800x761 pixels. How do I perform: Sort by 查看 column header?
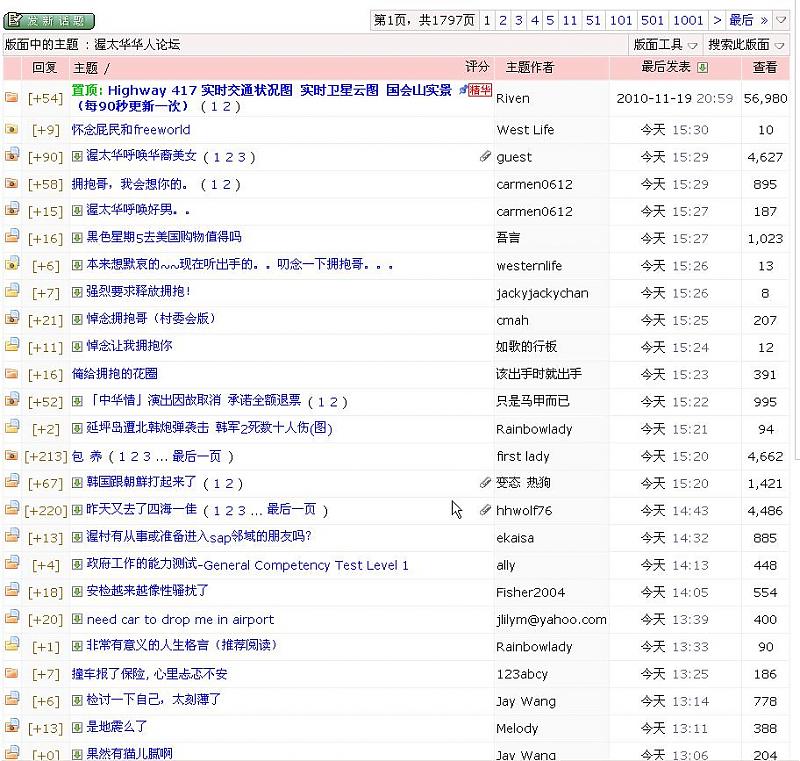764,68
